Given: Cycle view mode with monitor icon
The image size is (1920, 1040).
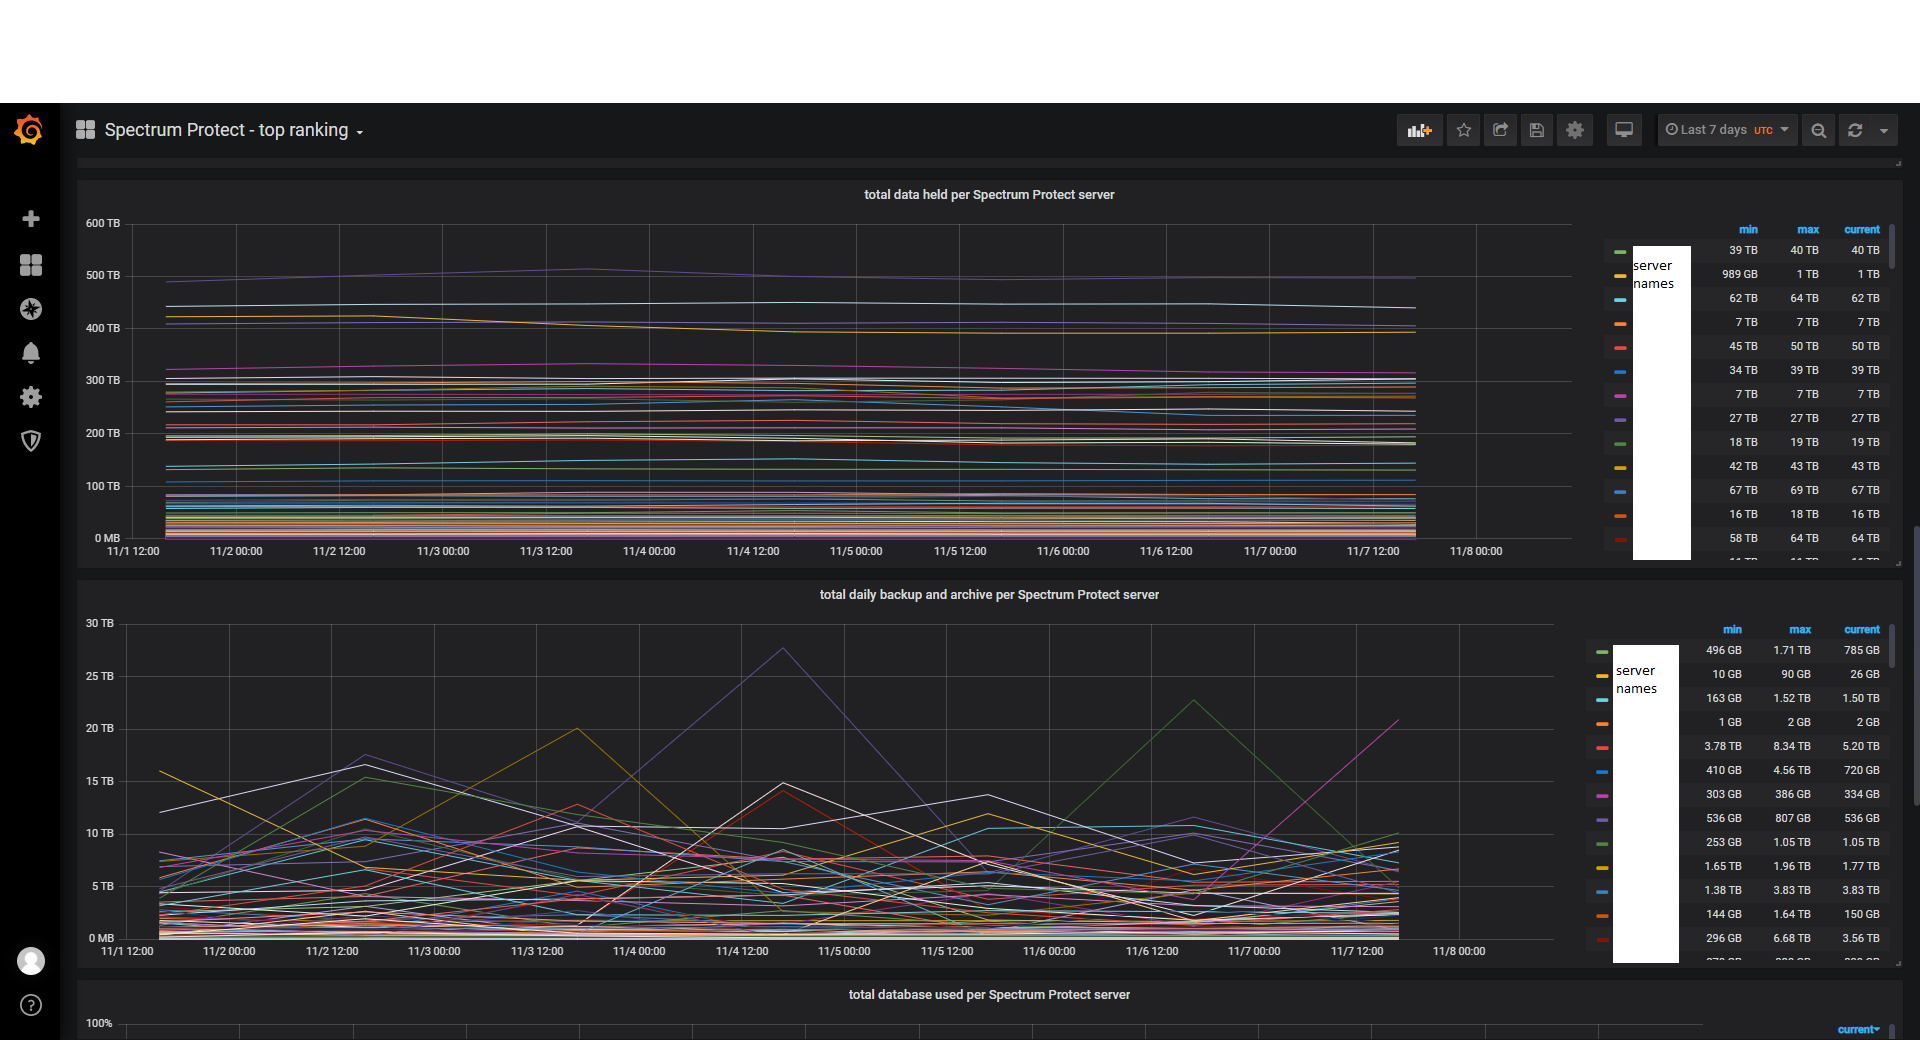Looking at the screenshot, I should [x=1624, y=130].
